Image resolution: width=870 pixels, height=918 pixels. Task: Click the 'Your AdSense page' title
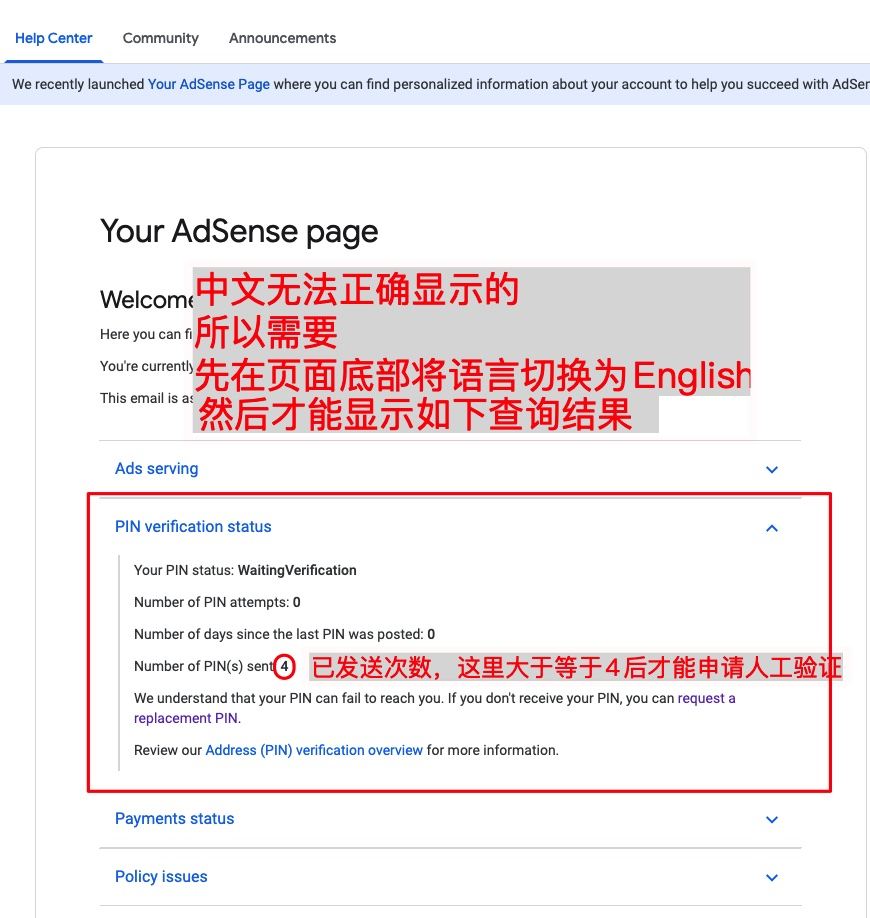(x=239, y=232)
